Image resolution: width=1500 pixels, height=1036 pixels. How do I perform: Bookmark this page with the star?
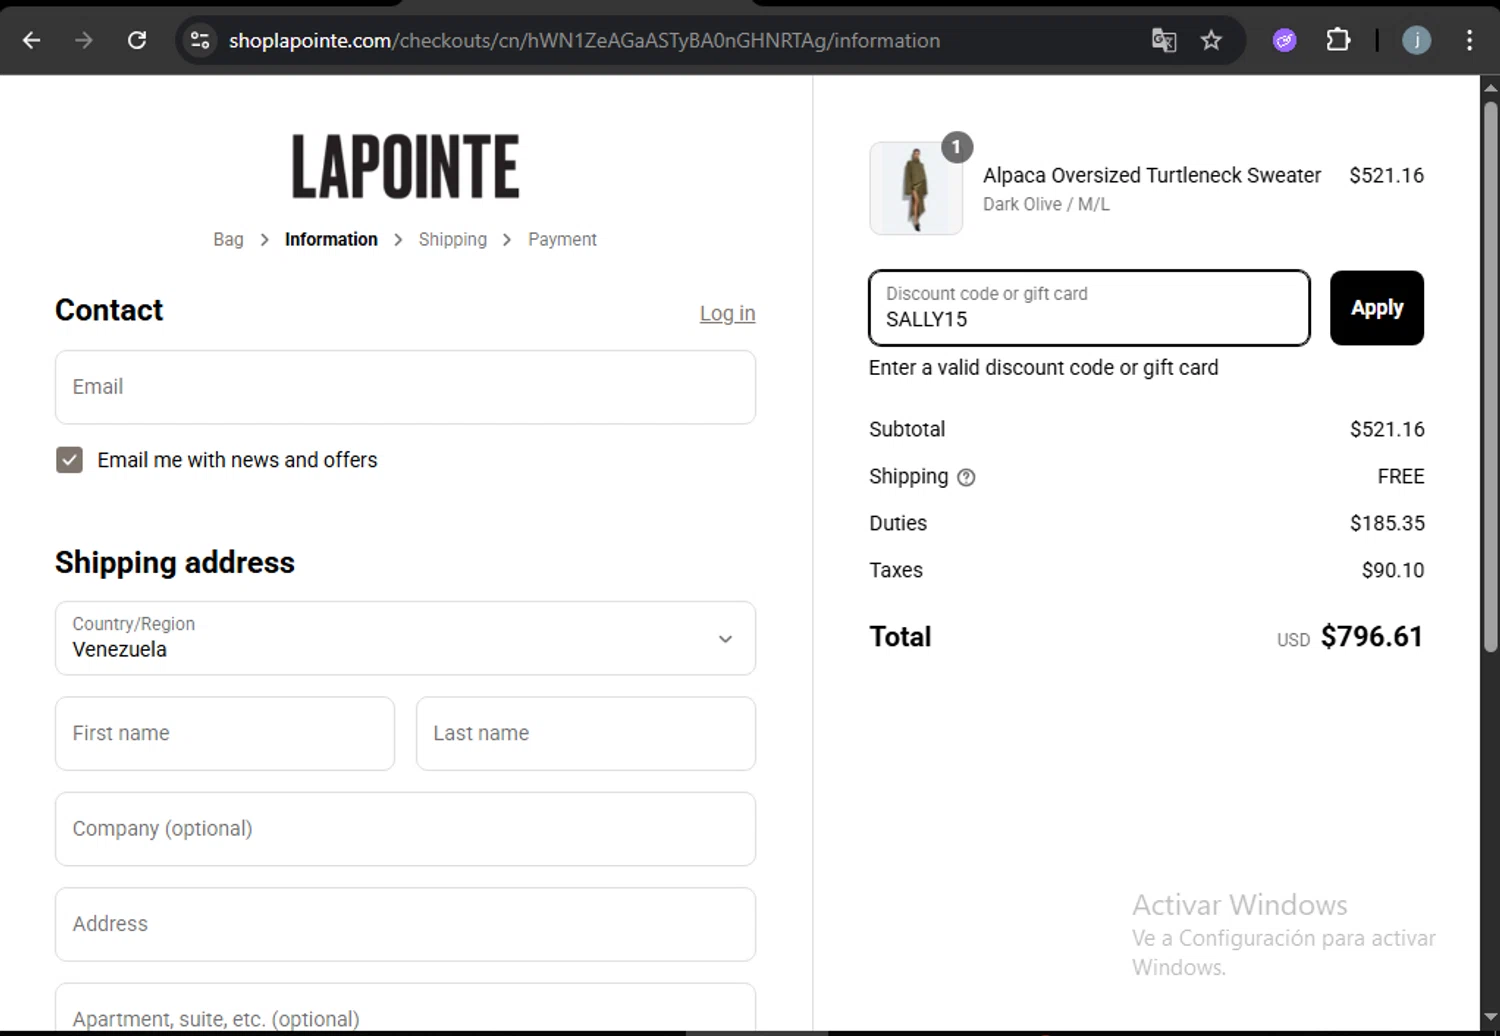pyautogui.click(x=1211, y=40)
